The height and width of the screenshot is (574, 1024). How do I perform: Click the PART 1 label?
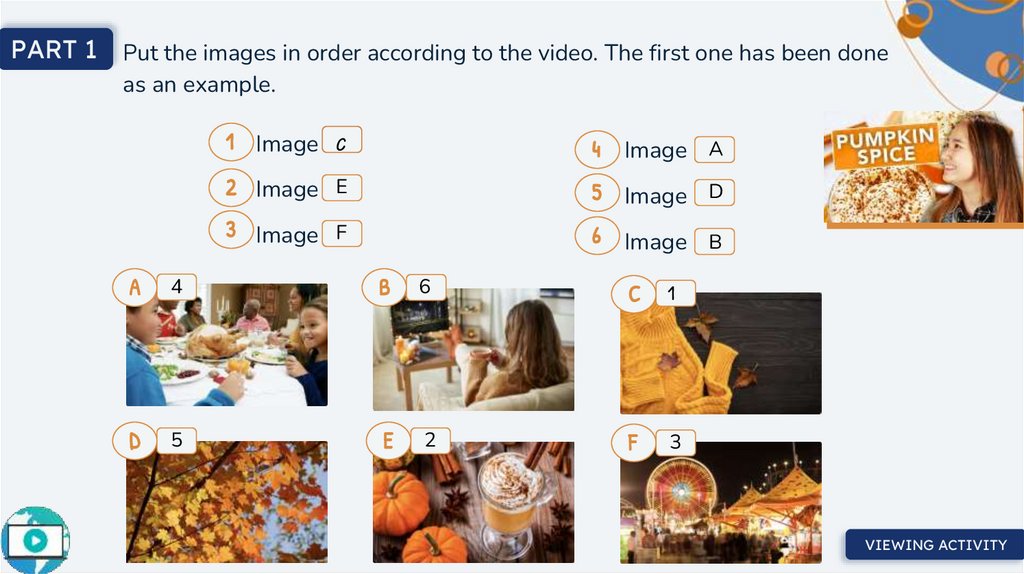[x=56, y=49]
